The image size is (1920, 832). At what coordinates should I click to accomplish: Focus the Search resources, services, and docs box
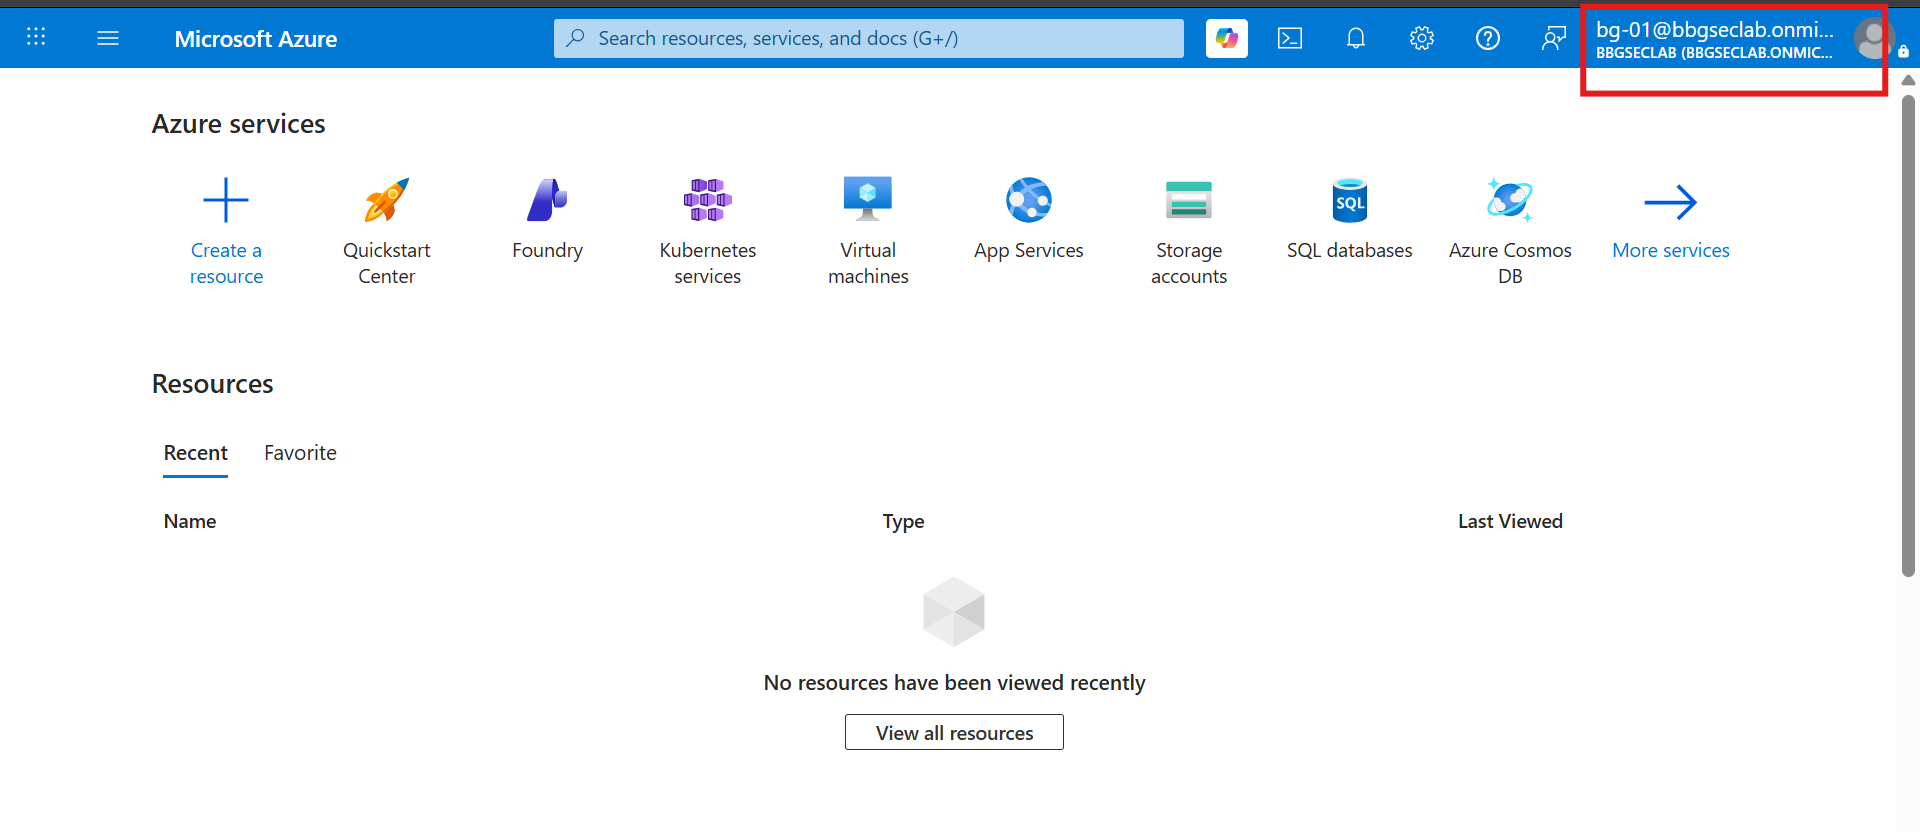click(869, 38)
